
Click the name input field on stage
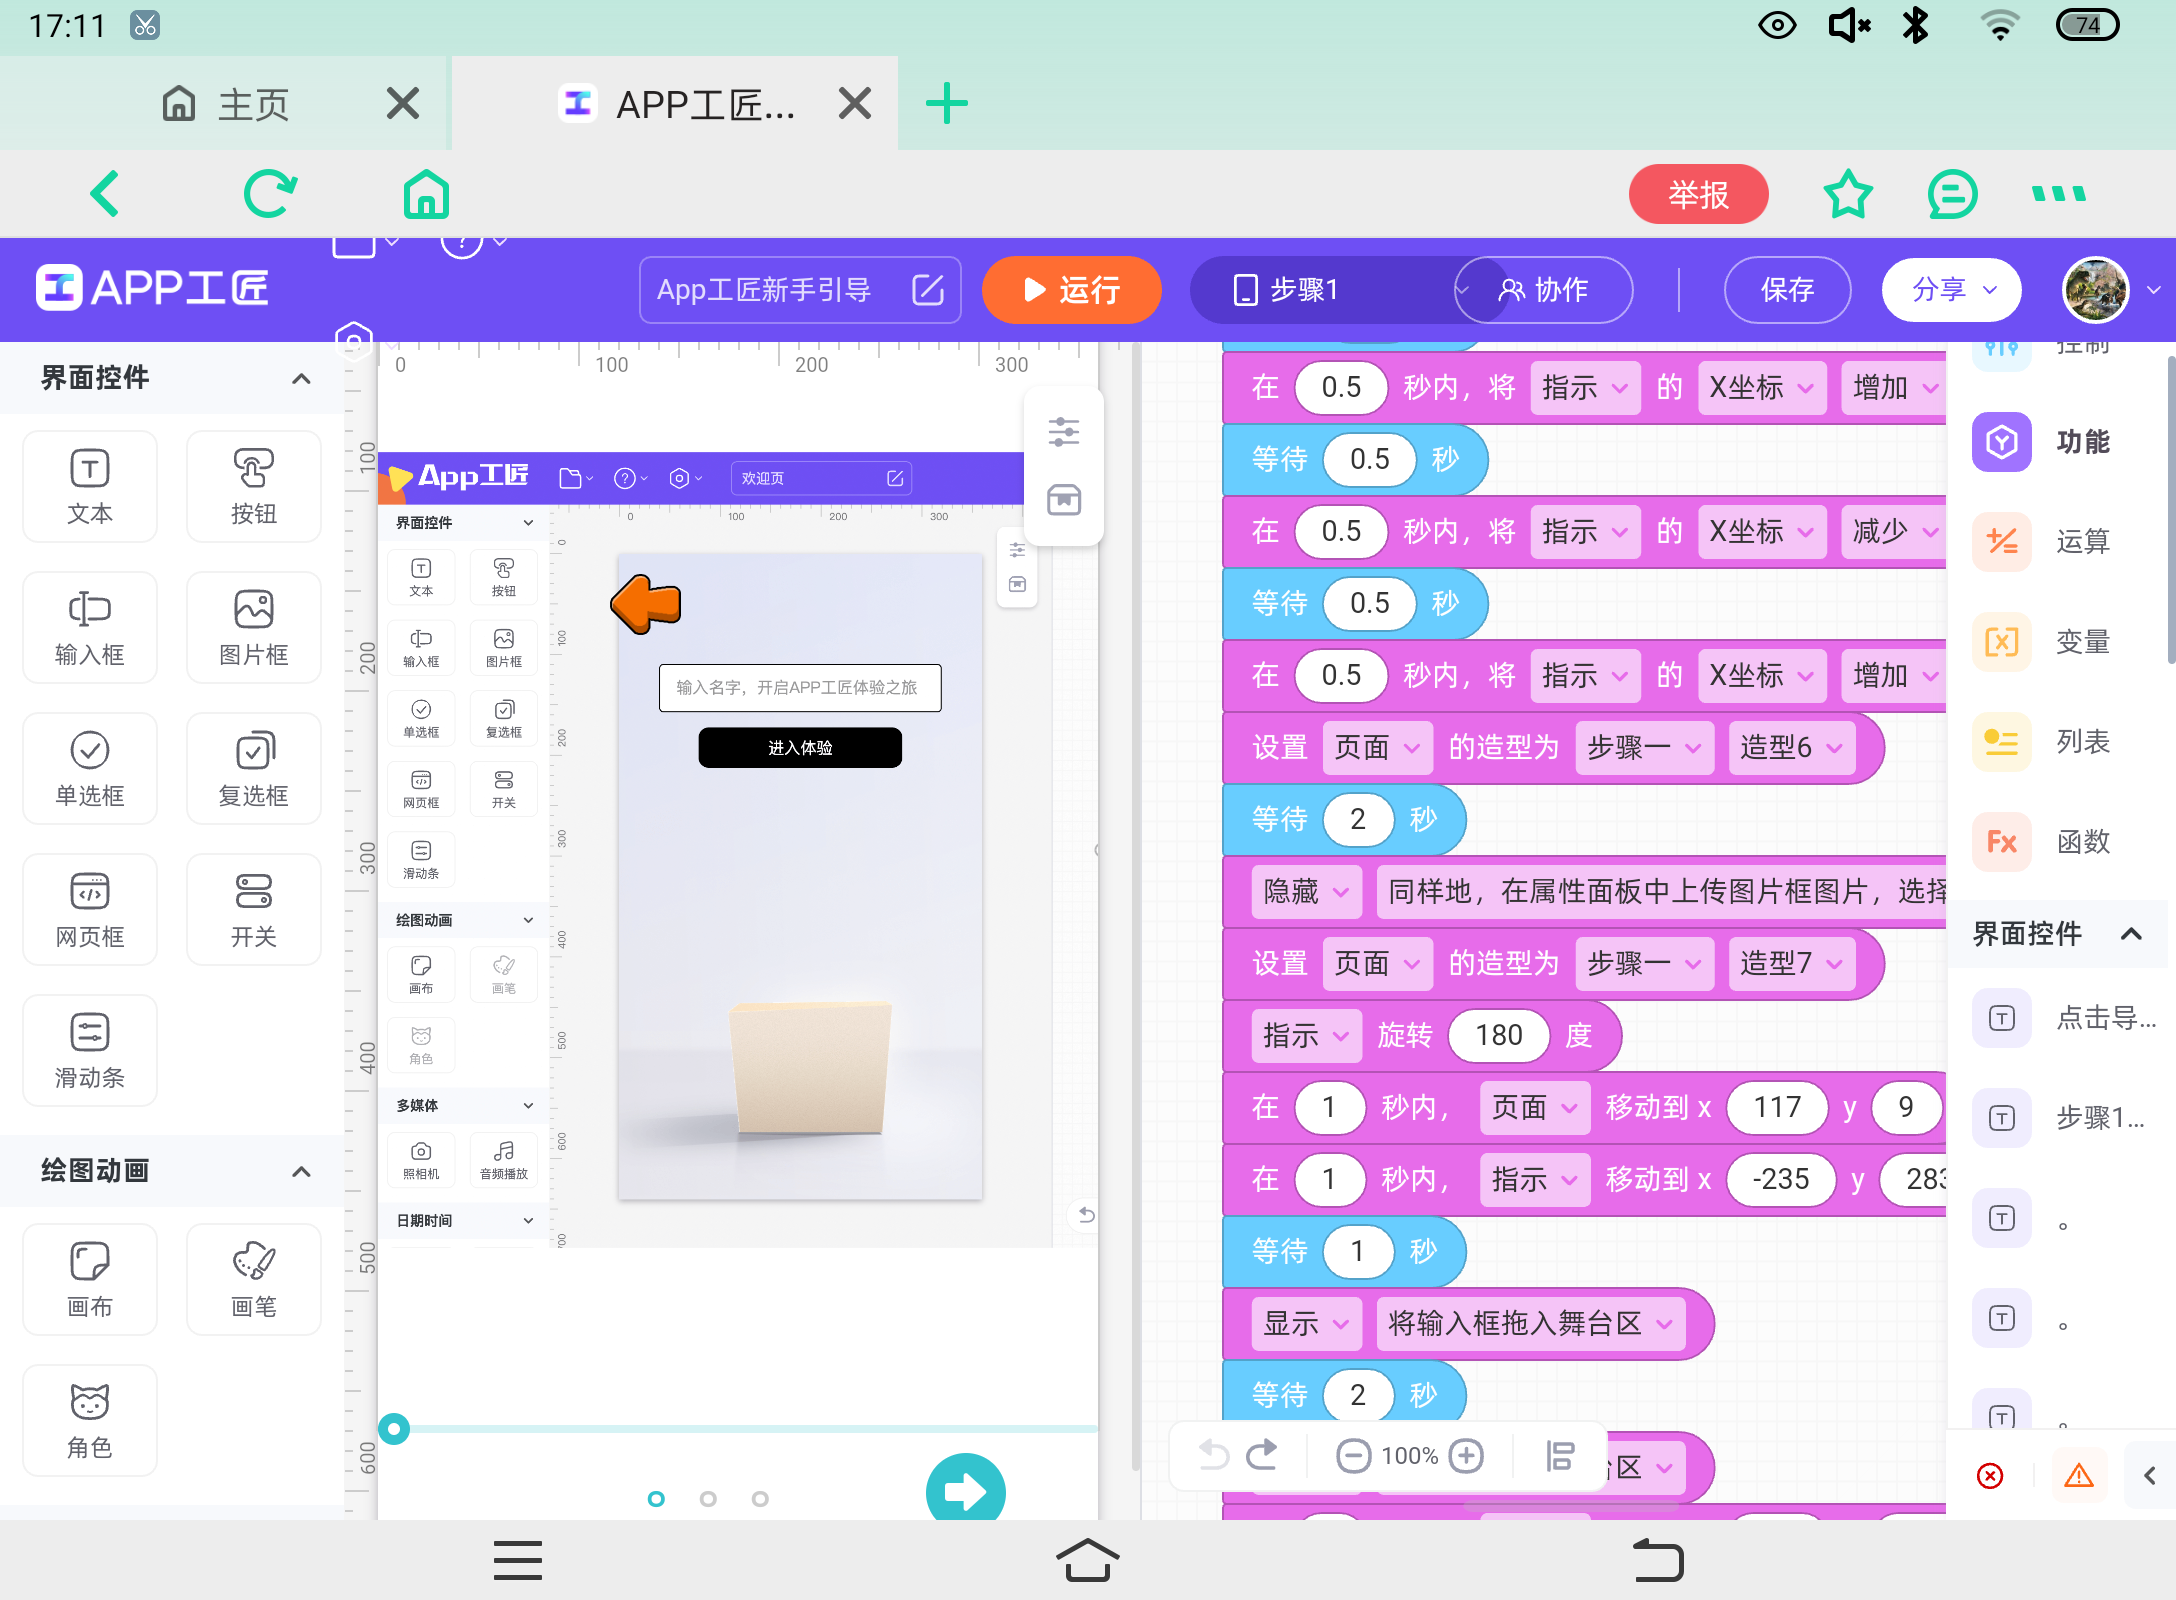pos(800,687)
